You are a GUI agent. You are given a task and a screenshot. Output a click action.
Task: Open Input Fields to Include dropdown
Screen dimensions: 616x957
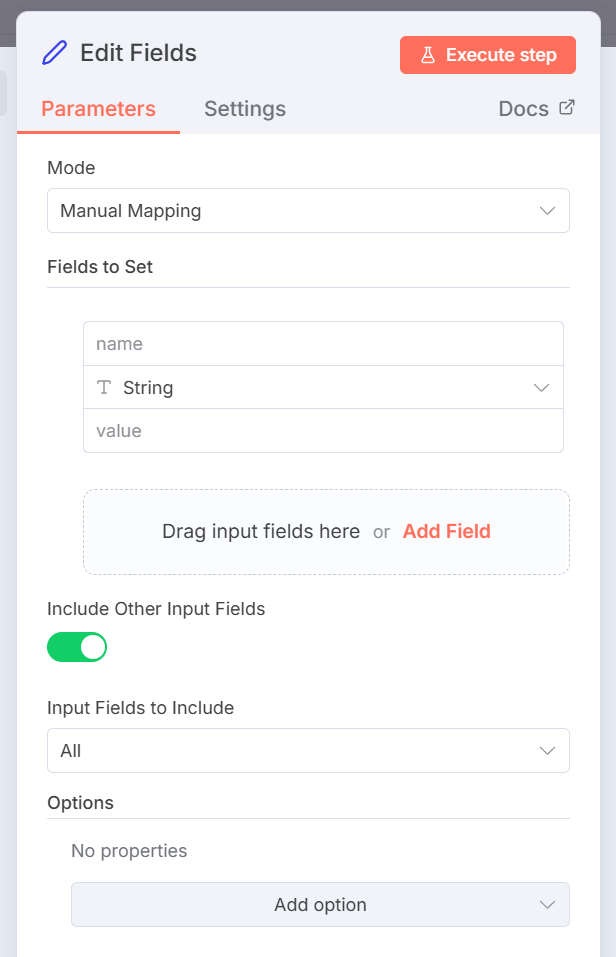coord(308,751)
